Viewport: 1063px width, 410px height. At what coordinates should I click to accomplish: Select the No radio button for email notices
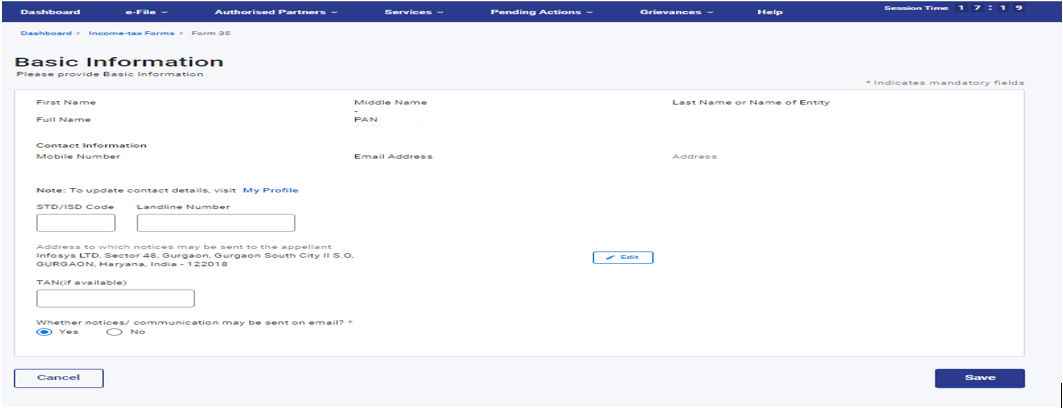[x=113, y=332]
